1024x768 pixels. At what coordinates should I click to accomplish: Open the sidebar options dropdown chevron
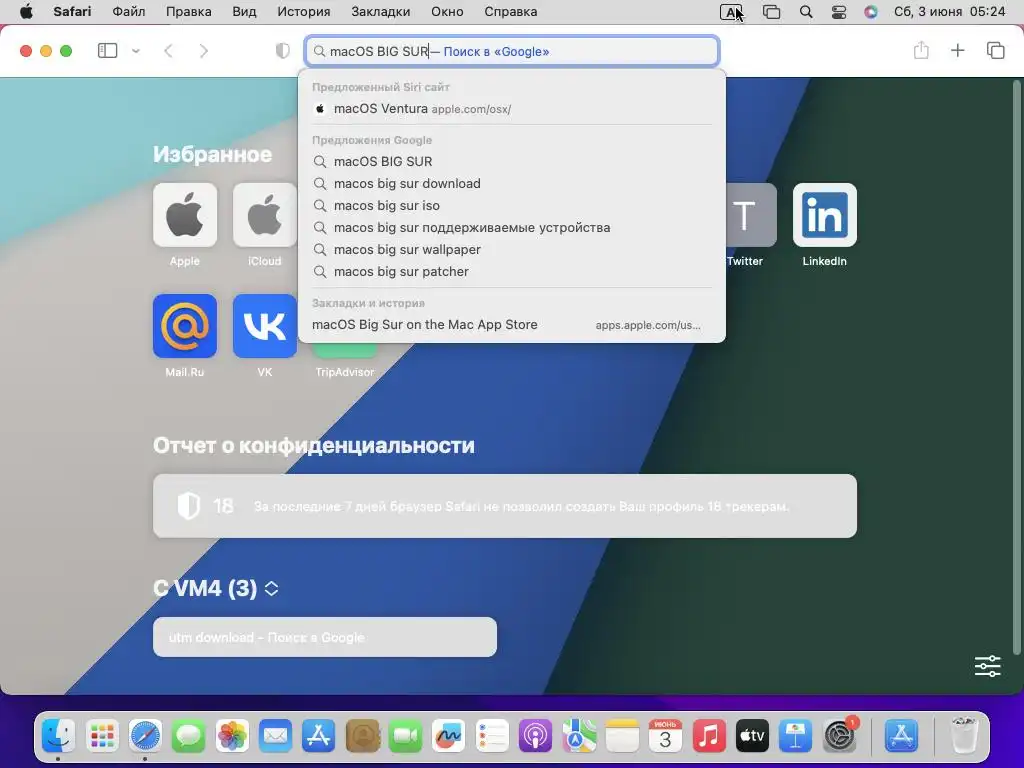pyautogui.click(x=136, y=51)
